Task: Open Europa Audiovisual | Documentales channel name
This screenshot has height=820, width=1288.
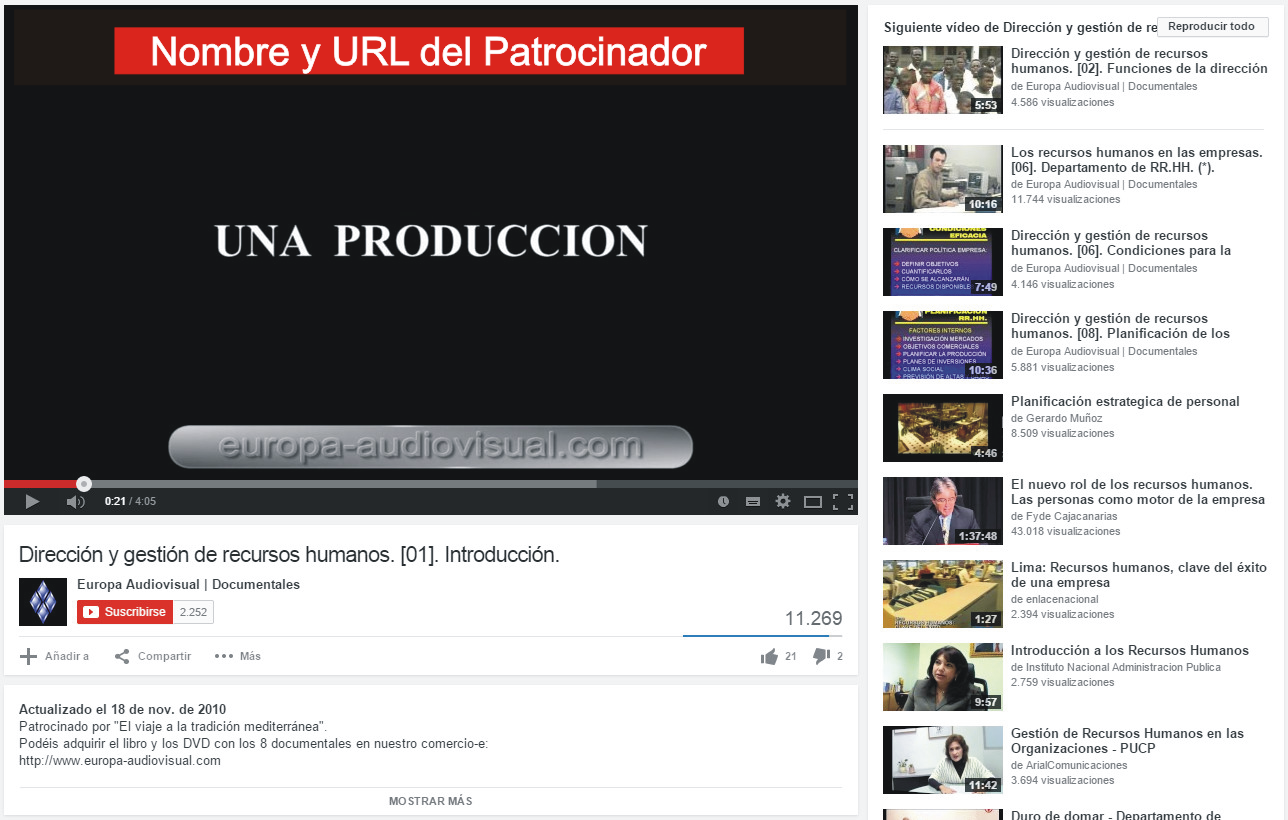Action: tap(188, 585)
